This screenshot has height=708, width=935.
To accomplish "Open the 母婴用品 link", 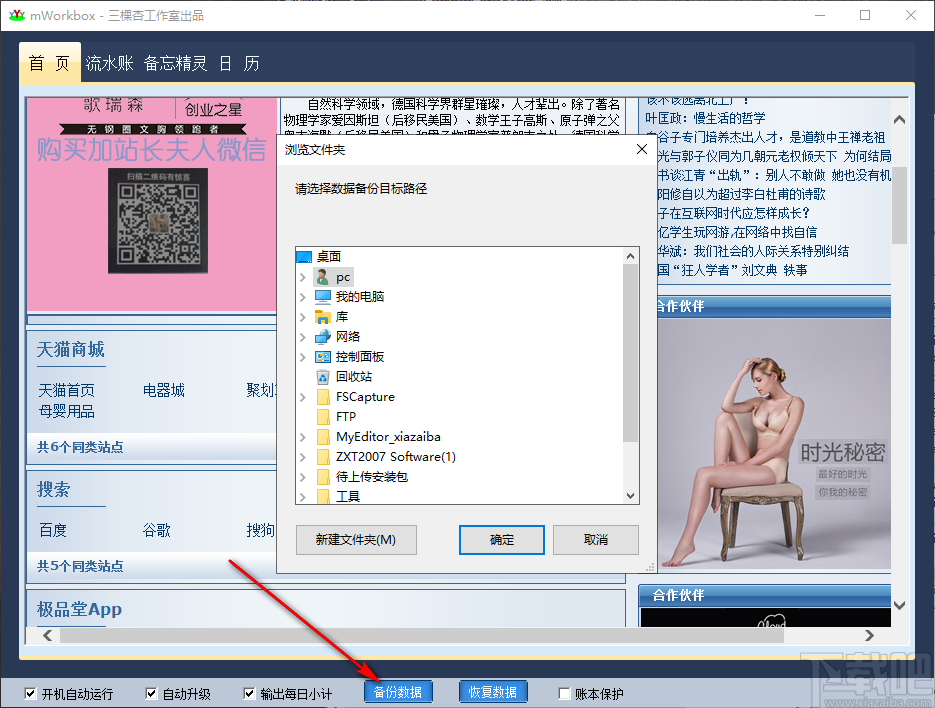I will 66,412.
